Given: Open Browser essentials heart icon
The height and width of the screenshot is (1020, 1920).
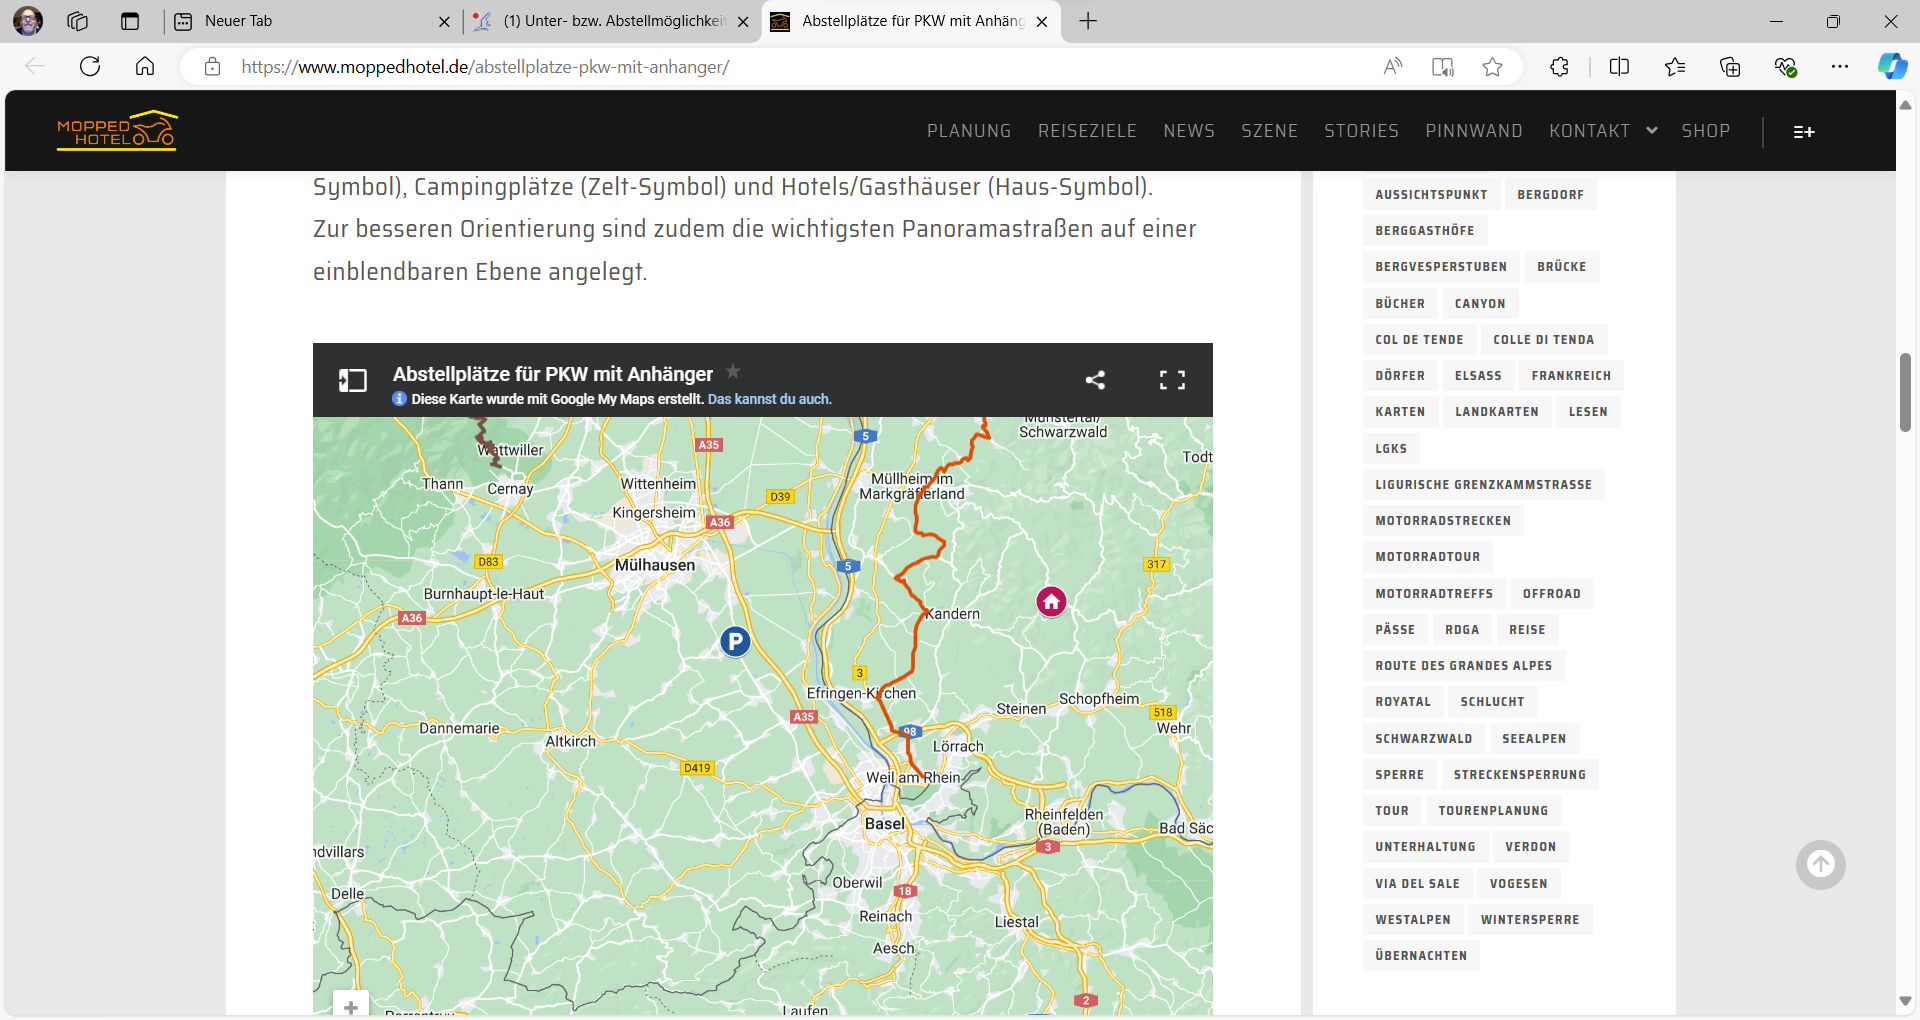Looking at the screenshot, I should [x=1785, y=67].
